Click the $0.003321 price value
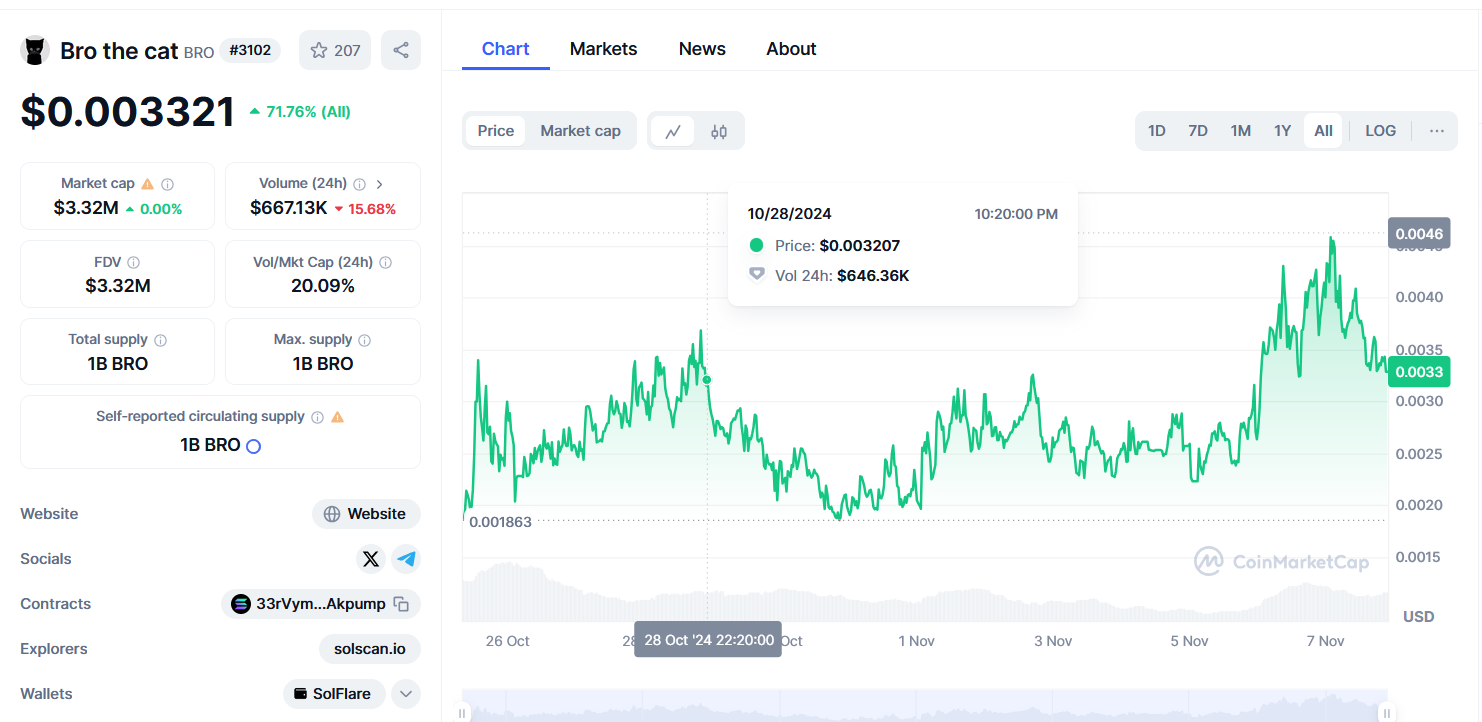1482x722 pixels. (x=128, y=112)
